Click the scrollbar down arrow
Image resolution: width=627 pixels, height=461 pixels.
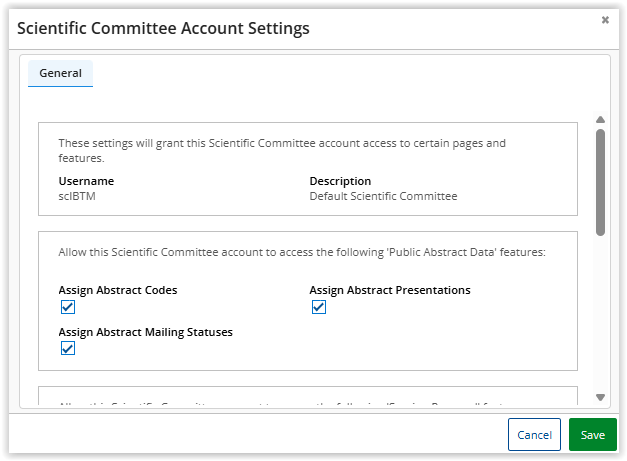tap(600, 397)
